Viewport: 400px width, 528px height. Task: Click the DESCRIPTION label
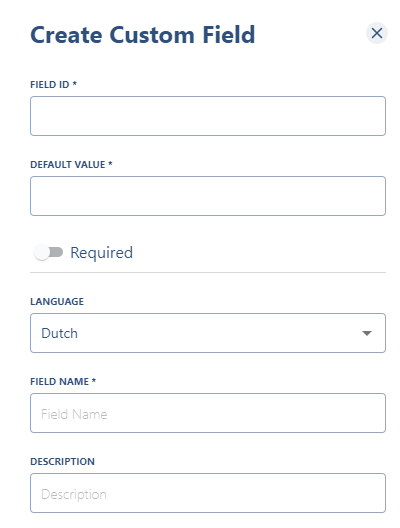pos(62,461)
